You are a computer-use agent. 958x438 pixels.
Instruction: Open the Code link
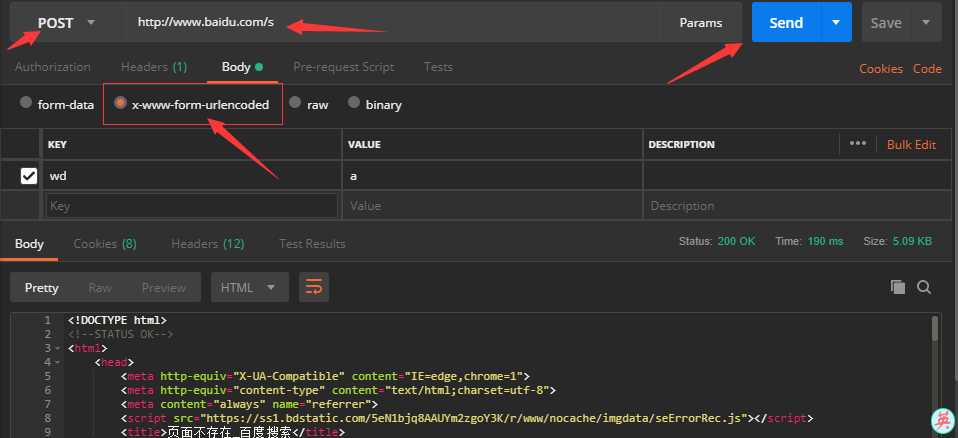(x=927, y=68)
